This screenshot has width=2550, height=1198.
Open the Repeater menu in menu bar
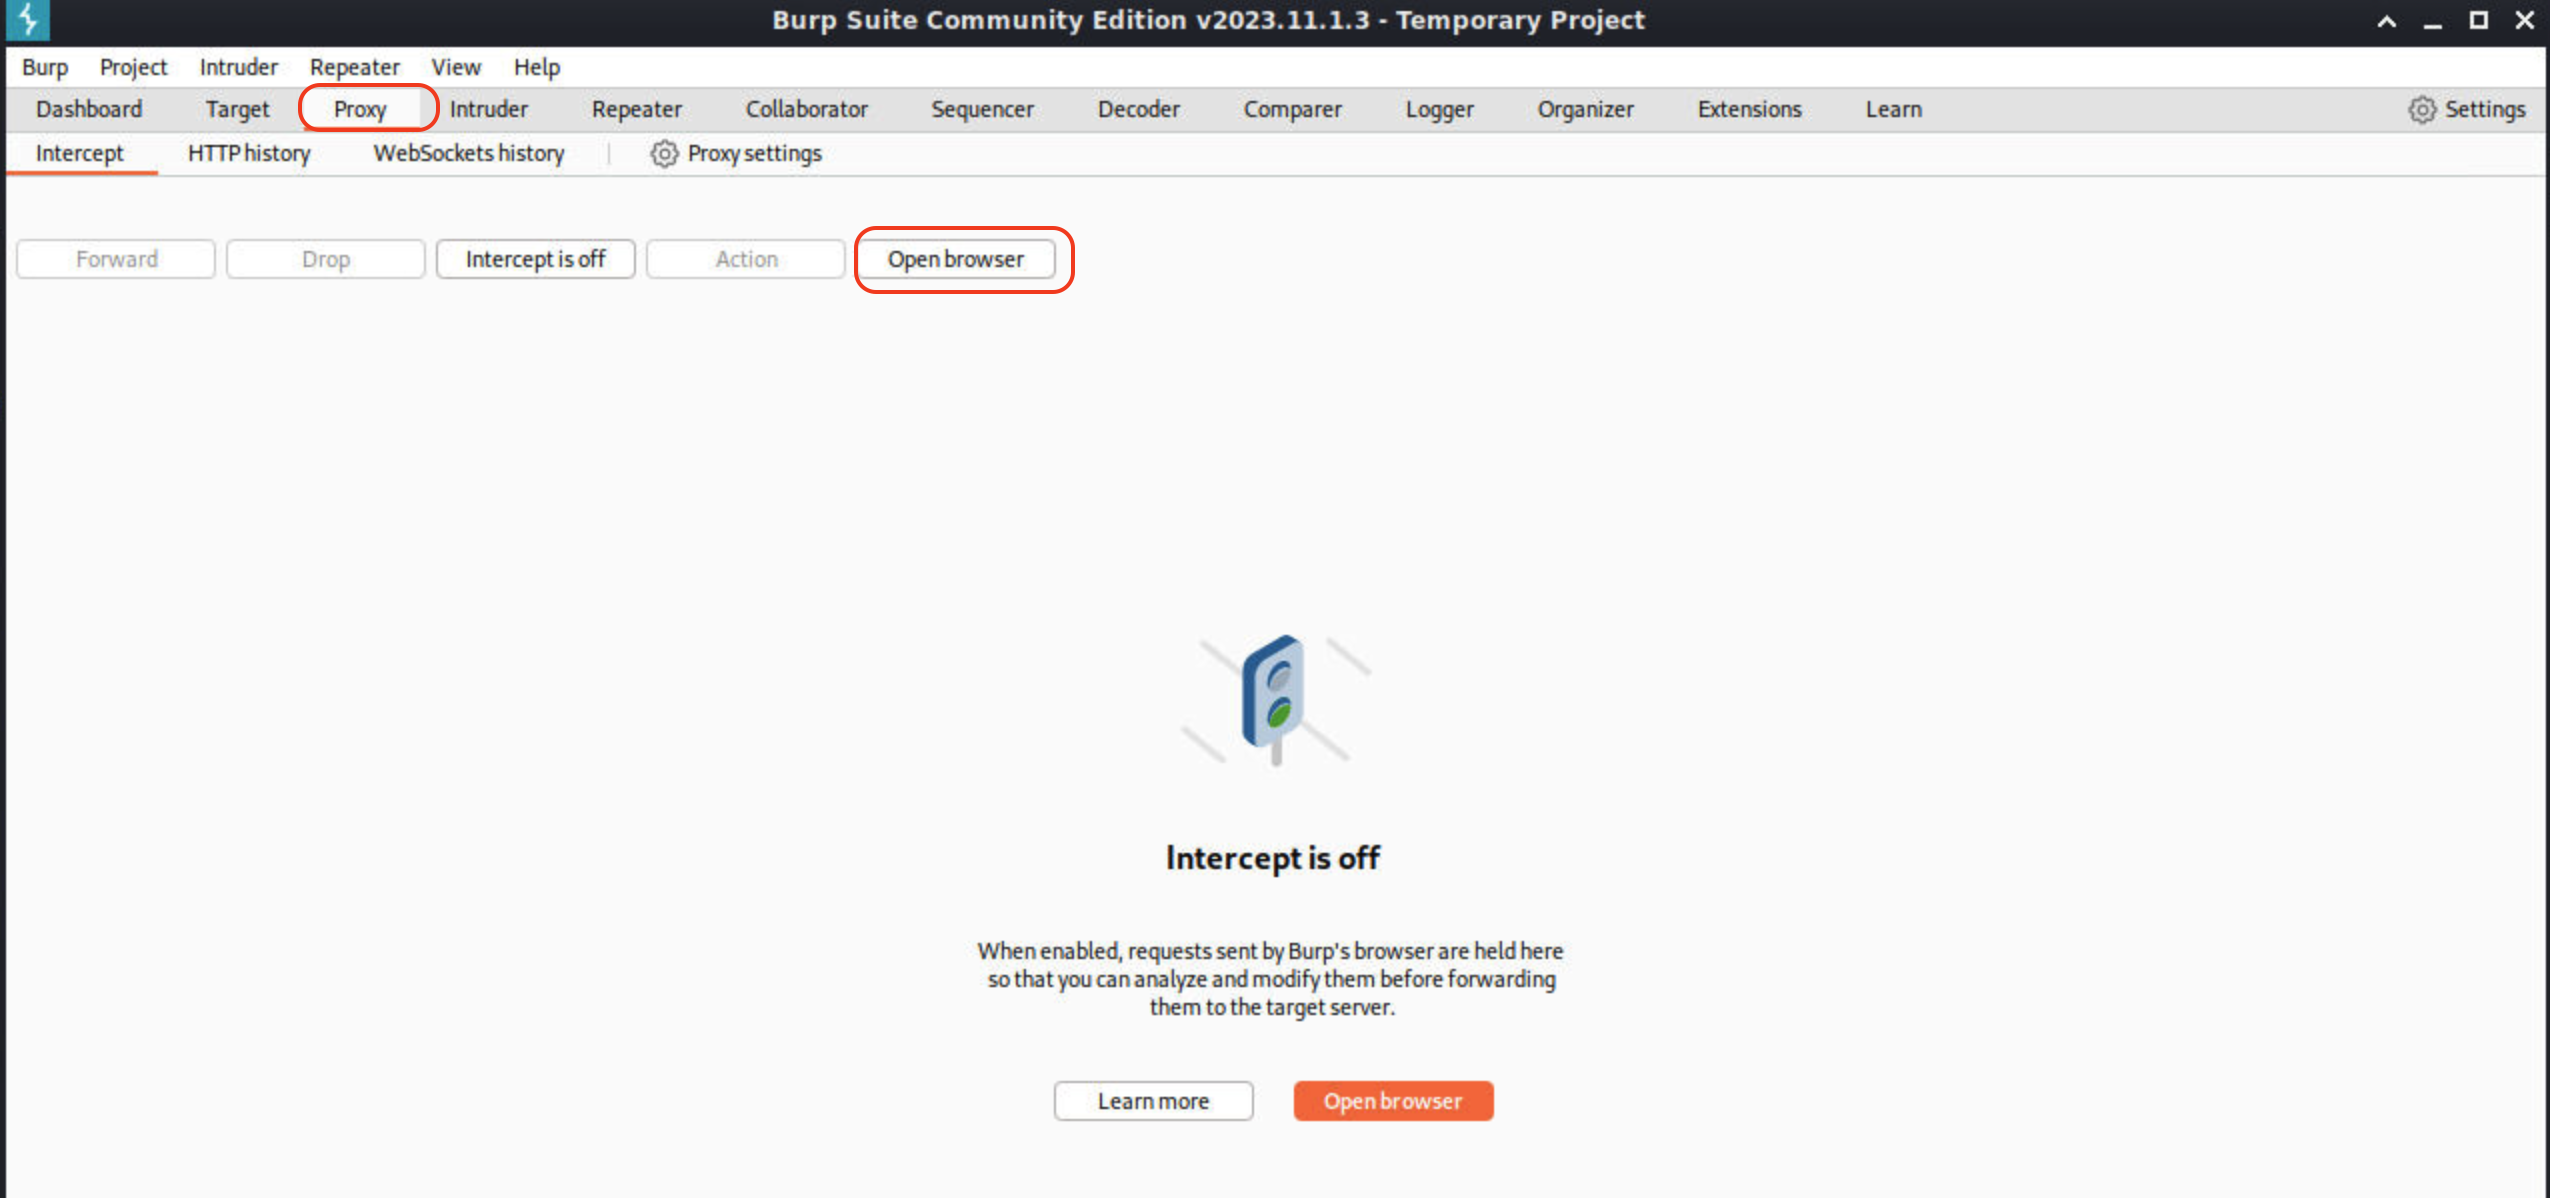coord(354,67)
